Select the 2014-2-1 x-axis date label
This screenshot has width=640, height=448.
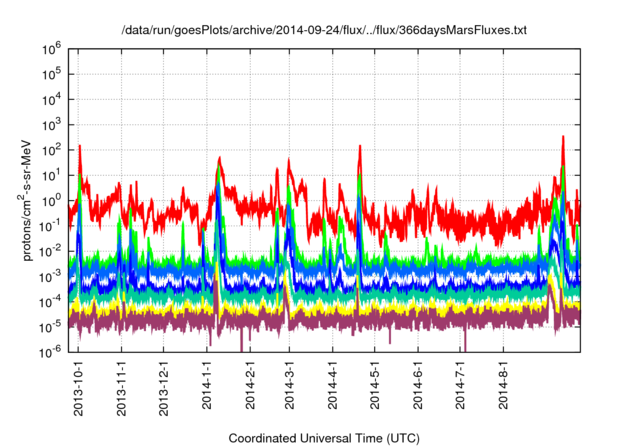point(250,385)
